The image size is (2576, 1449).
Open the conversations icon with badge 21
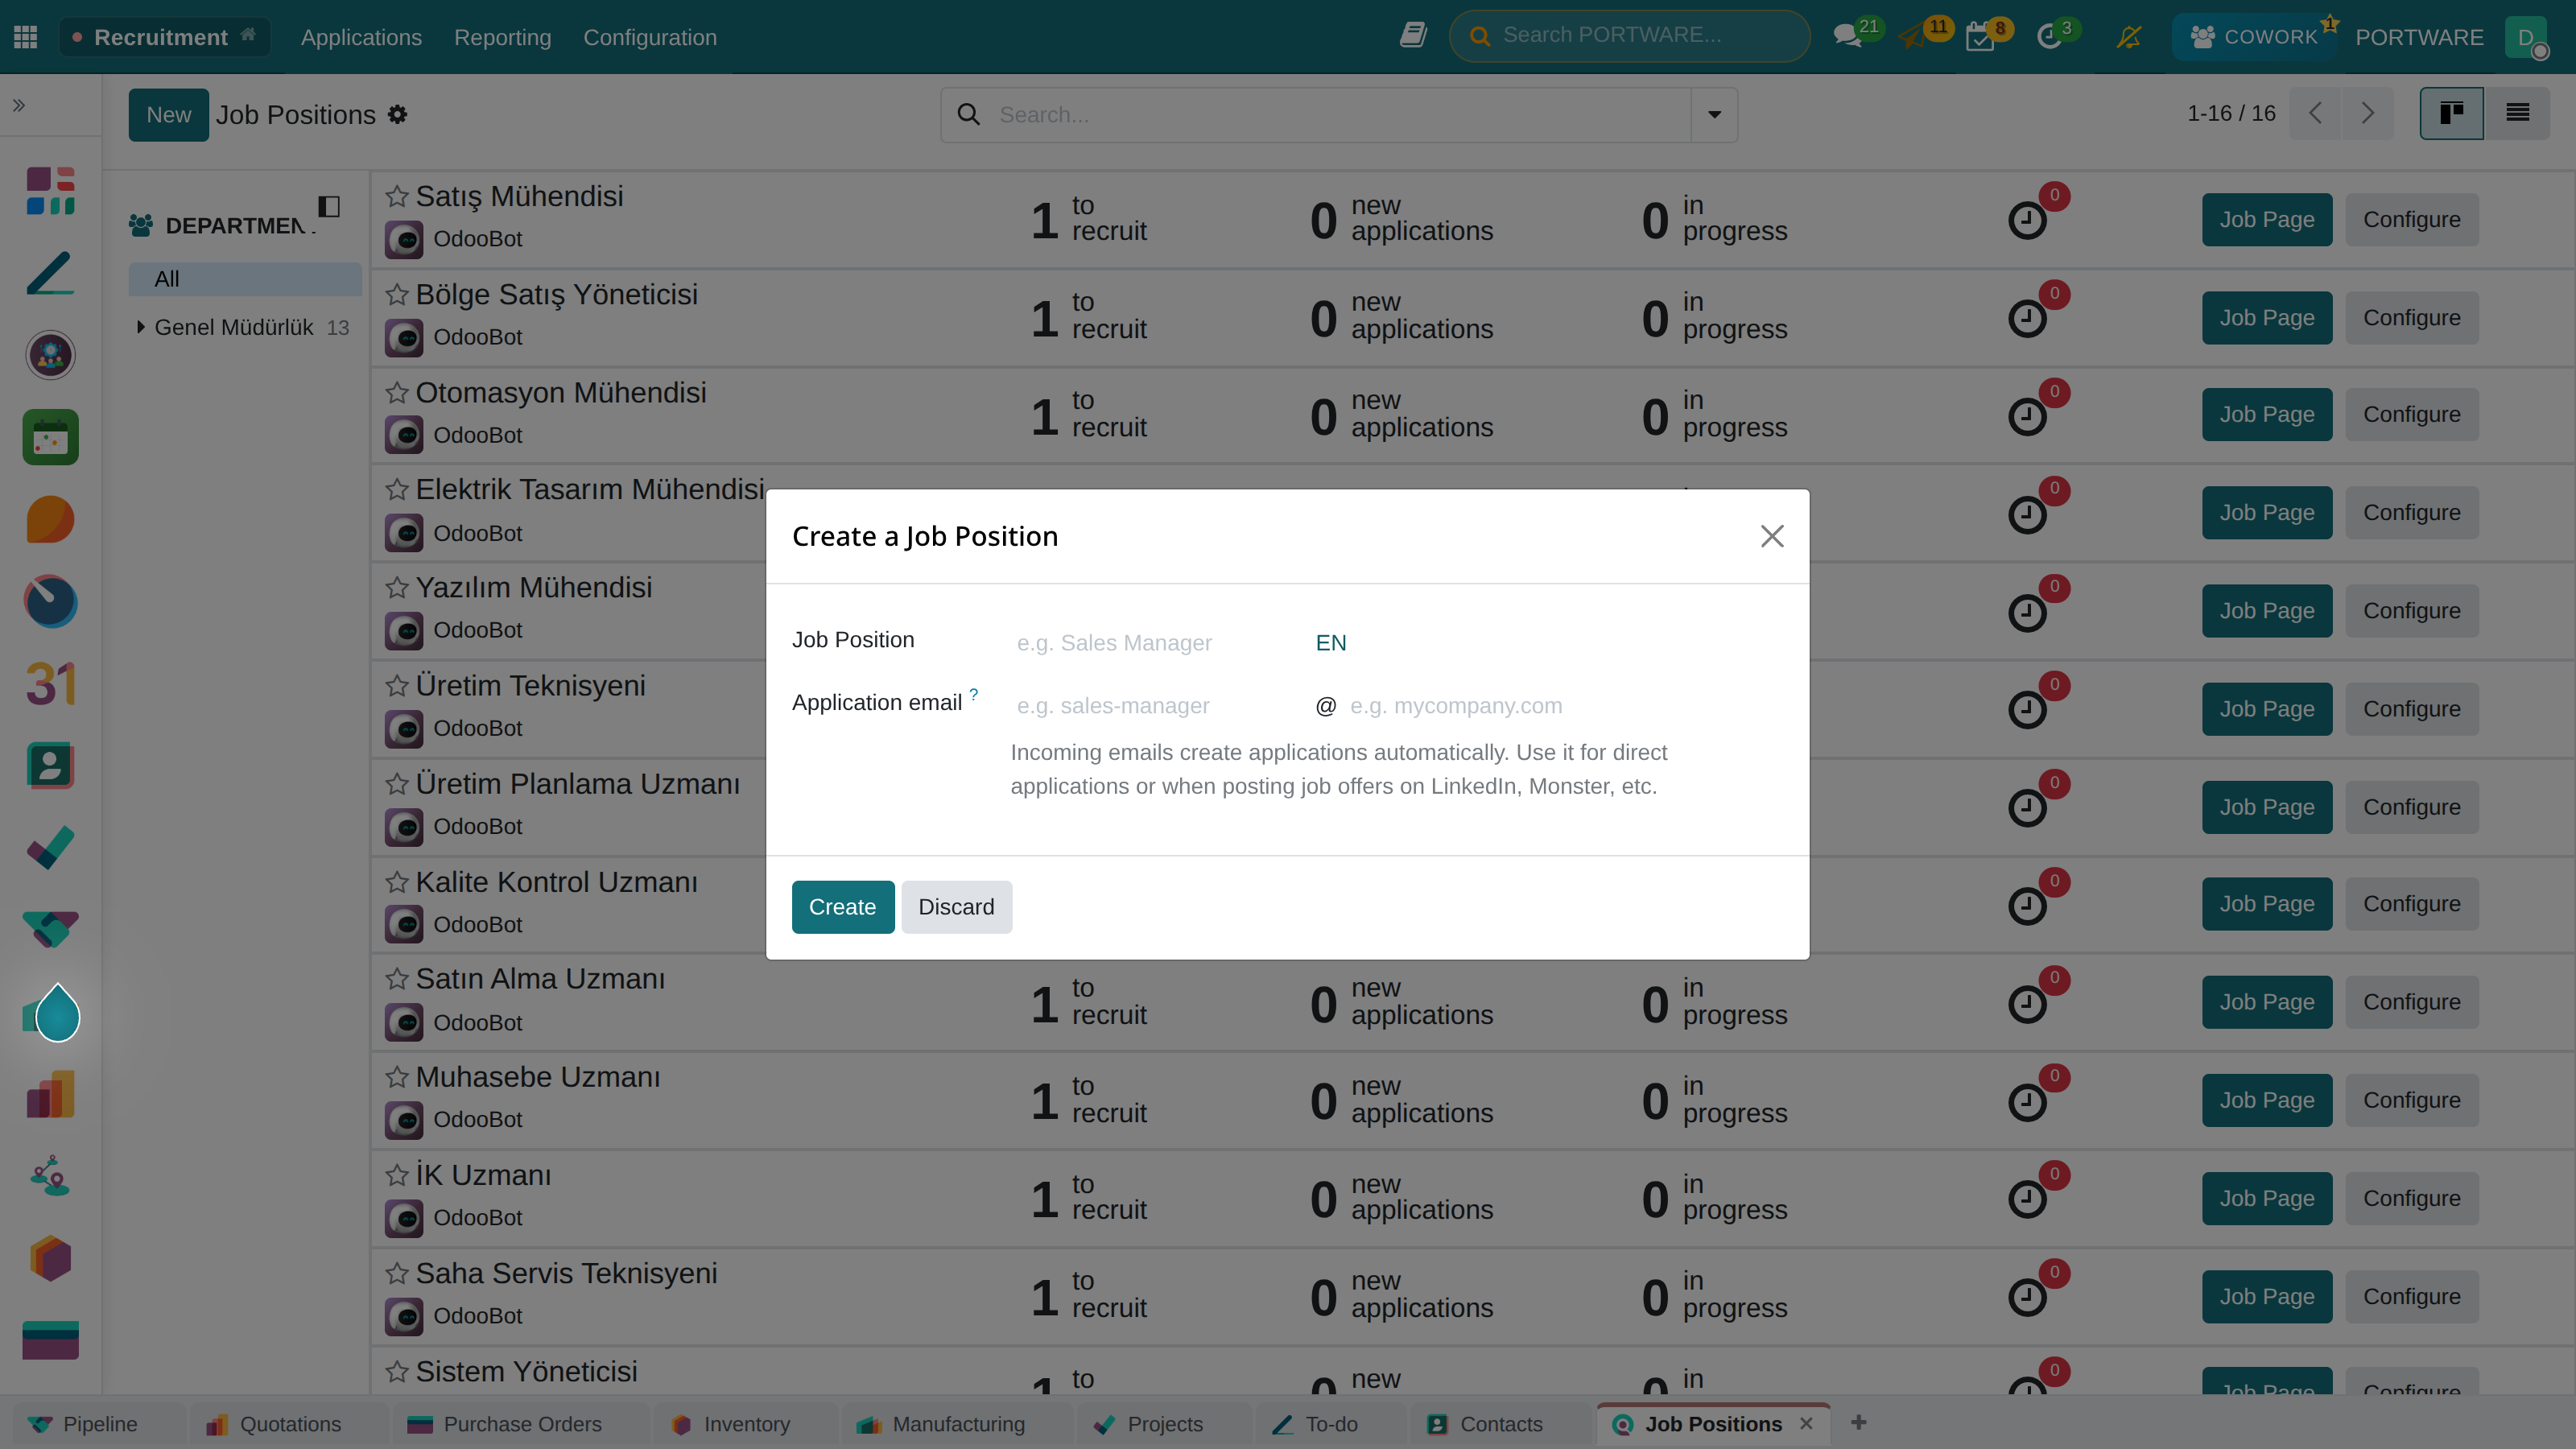(x=1848, y=36)
